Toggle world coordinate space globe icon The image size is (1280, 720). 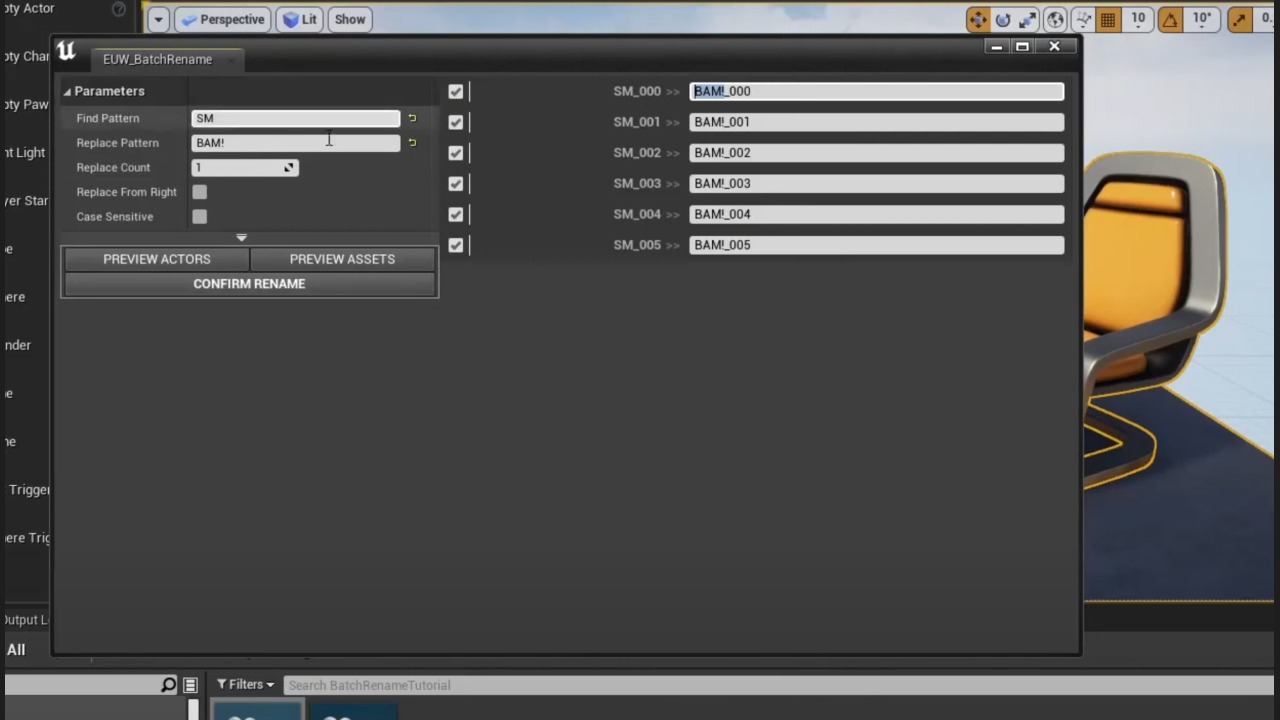tap(1055, 19)
